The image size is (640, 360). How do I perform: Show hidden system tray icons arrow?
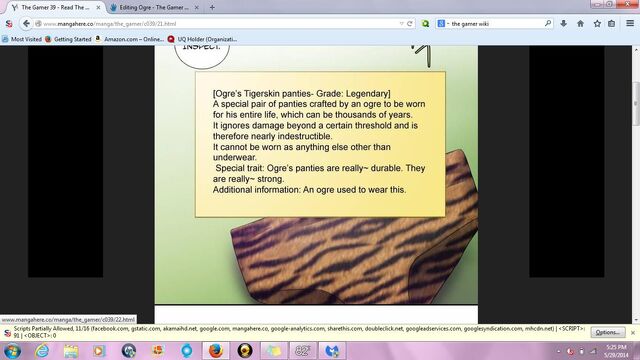558,351
